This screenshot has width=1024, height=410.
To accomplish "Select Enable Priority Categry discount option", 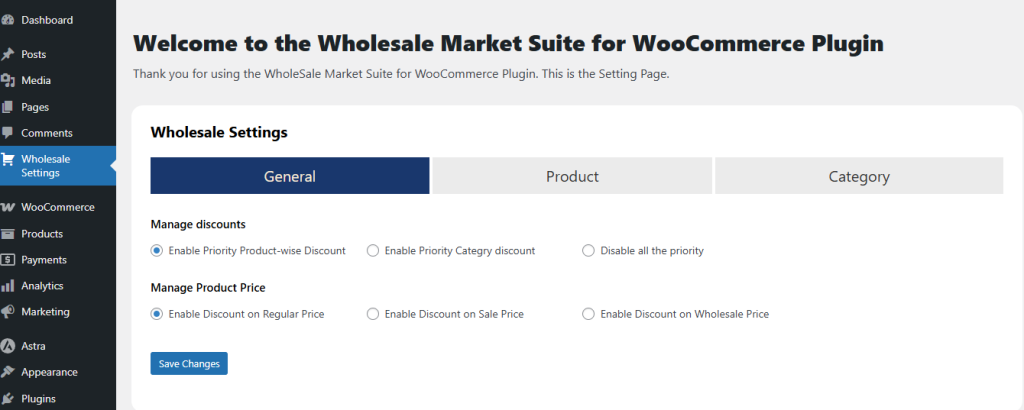I will coord(373,251).
